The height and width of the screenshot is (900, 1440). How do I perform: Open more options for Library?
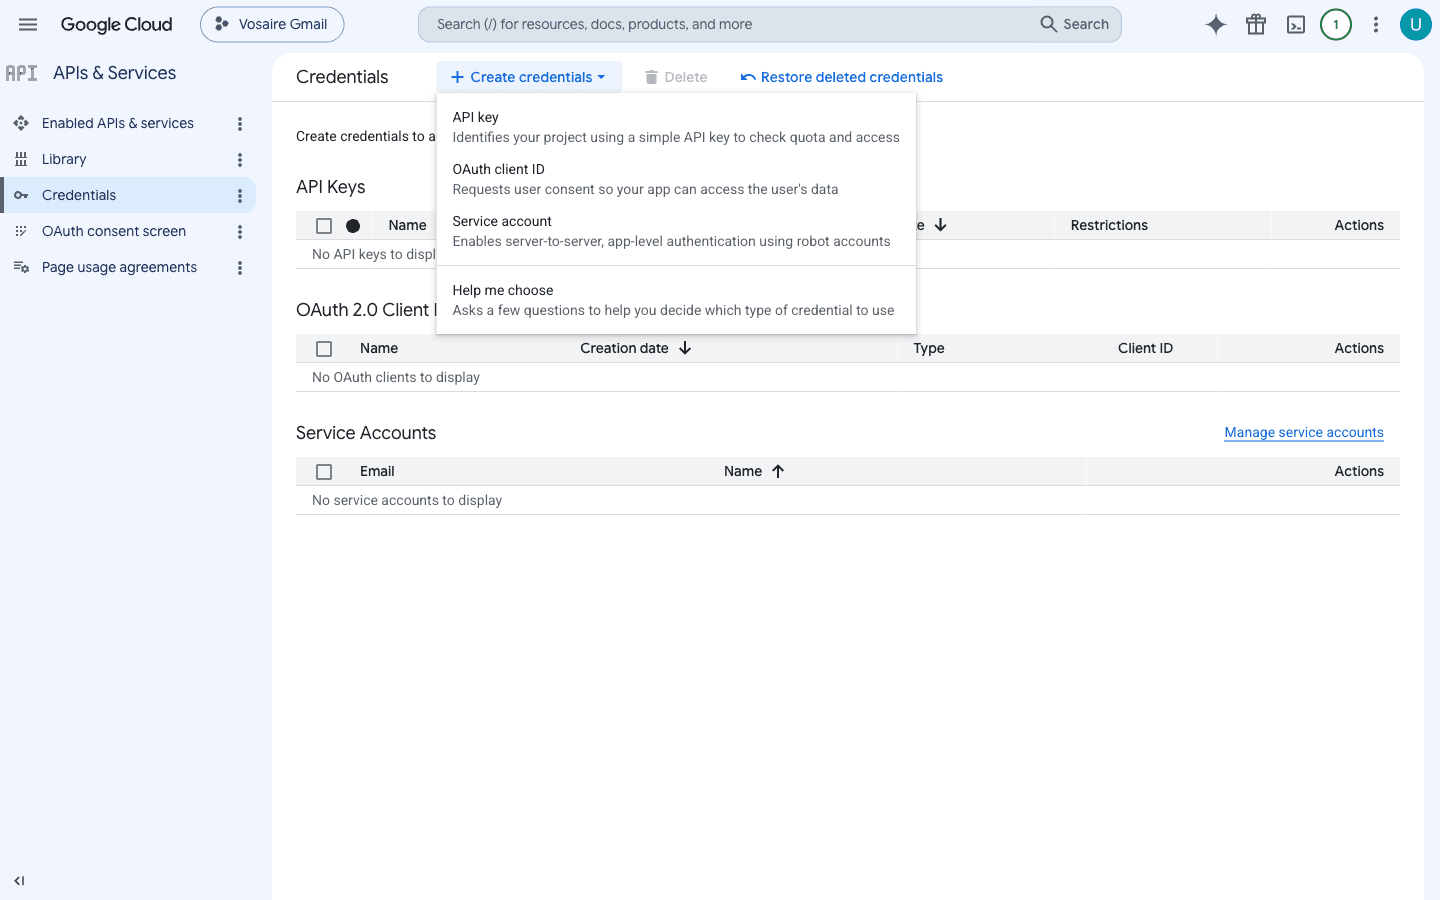(240, 160)
